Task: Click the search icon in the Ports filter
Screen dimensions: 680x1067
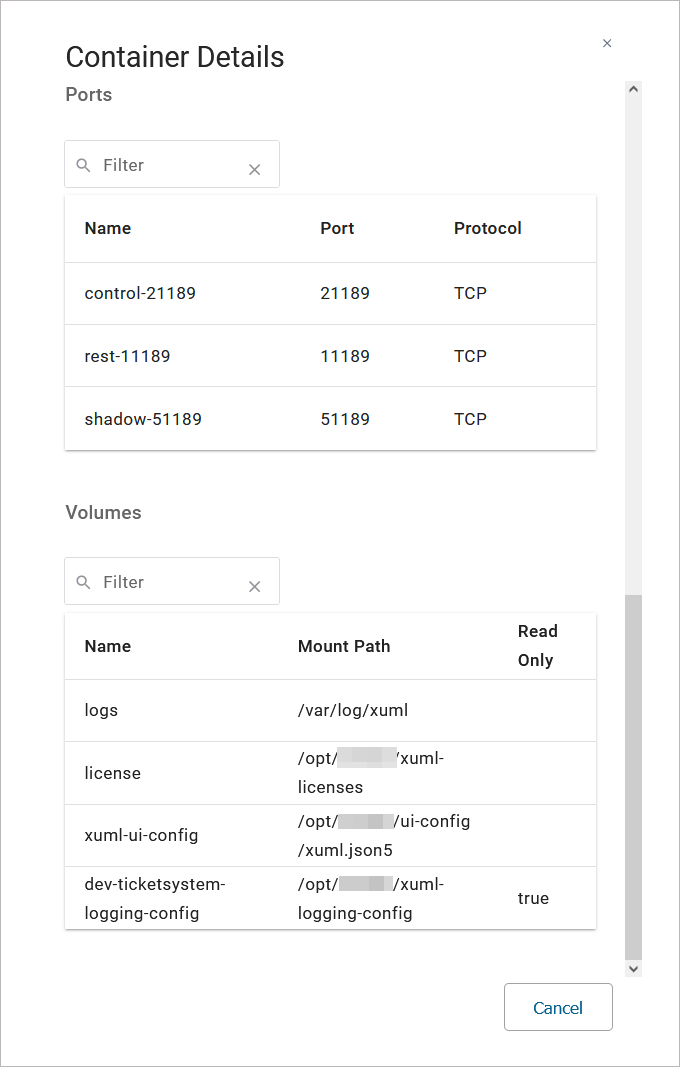Action: click(x=84, y=165)
